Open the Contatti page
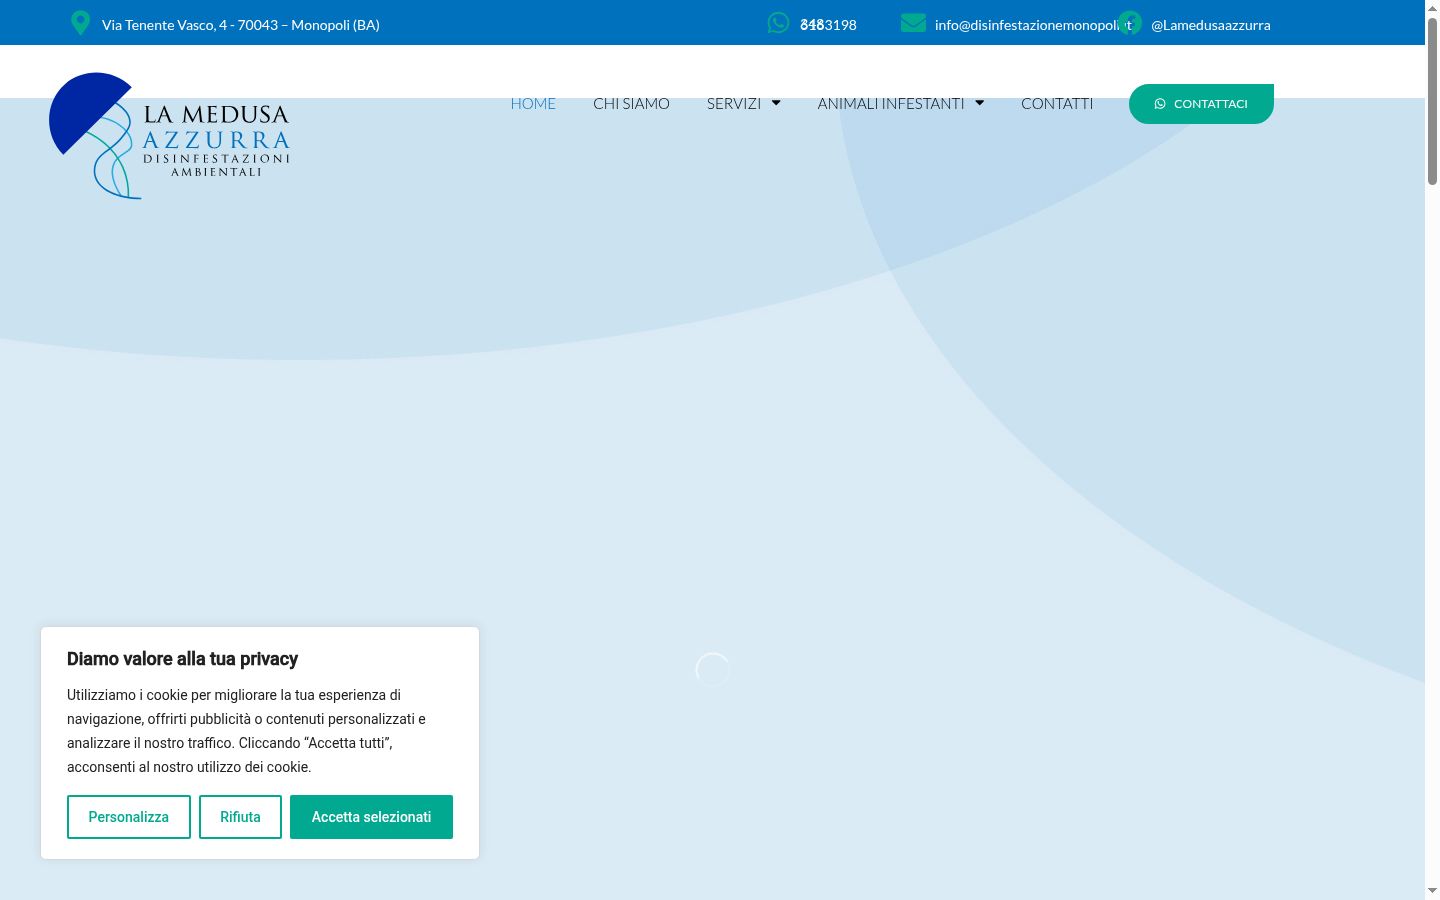The height and width of the screenshot is (900, 1440). tap(1057, 103)
